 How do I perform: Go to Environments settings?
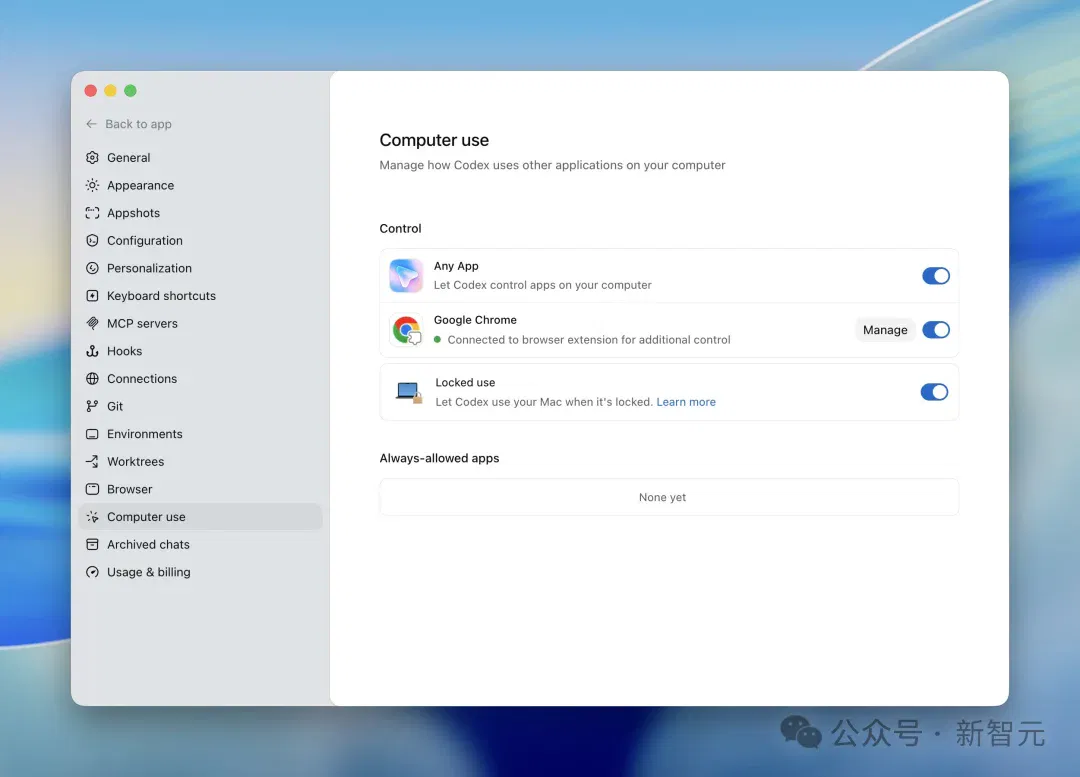coord(200,434)
